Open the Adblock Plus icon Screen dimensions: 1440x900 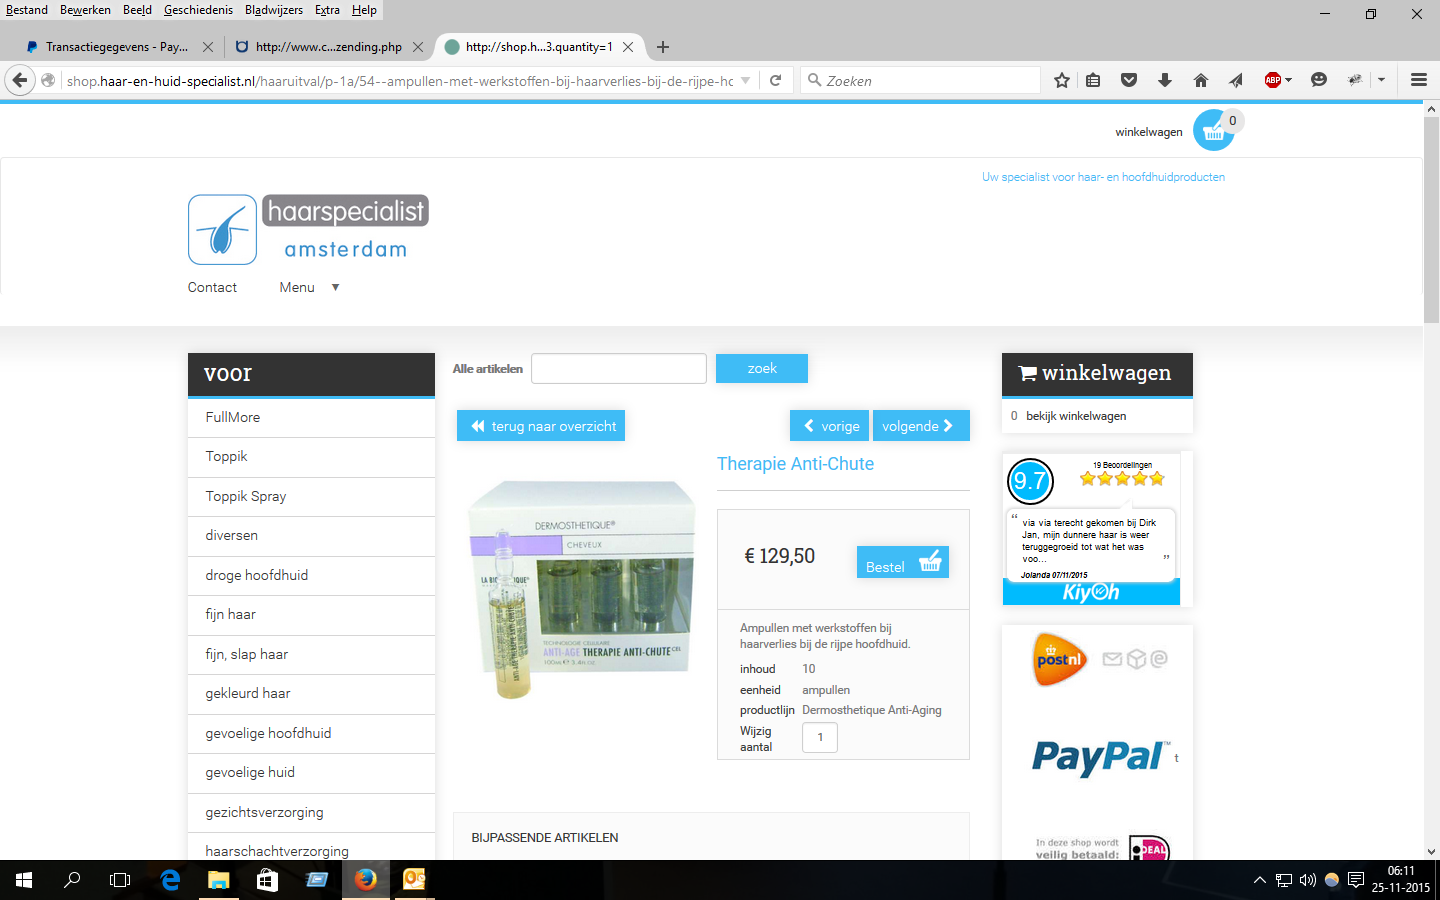click(1272, 81)
